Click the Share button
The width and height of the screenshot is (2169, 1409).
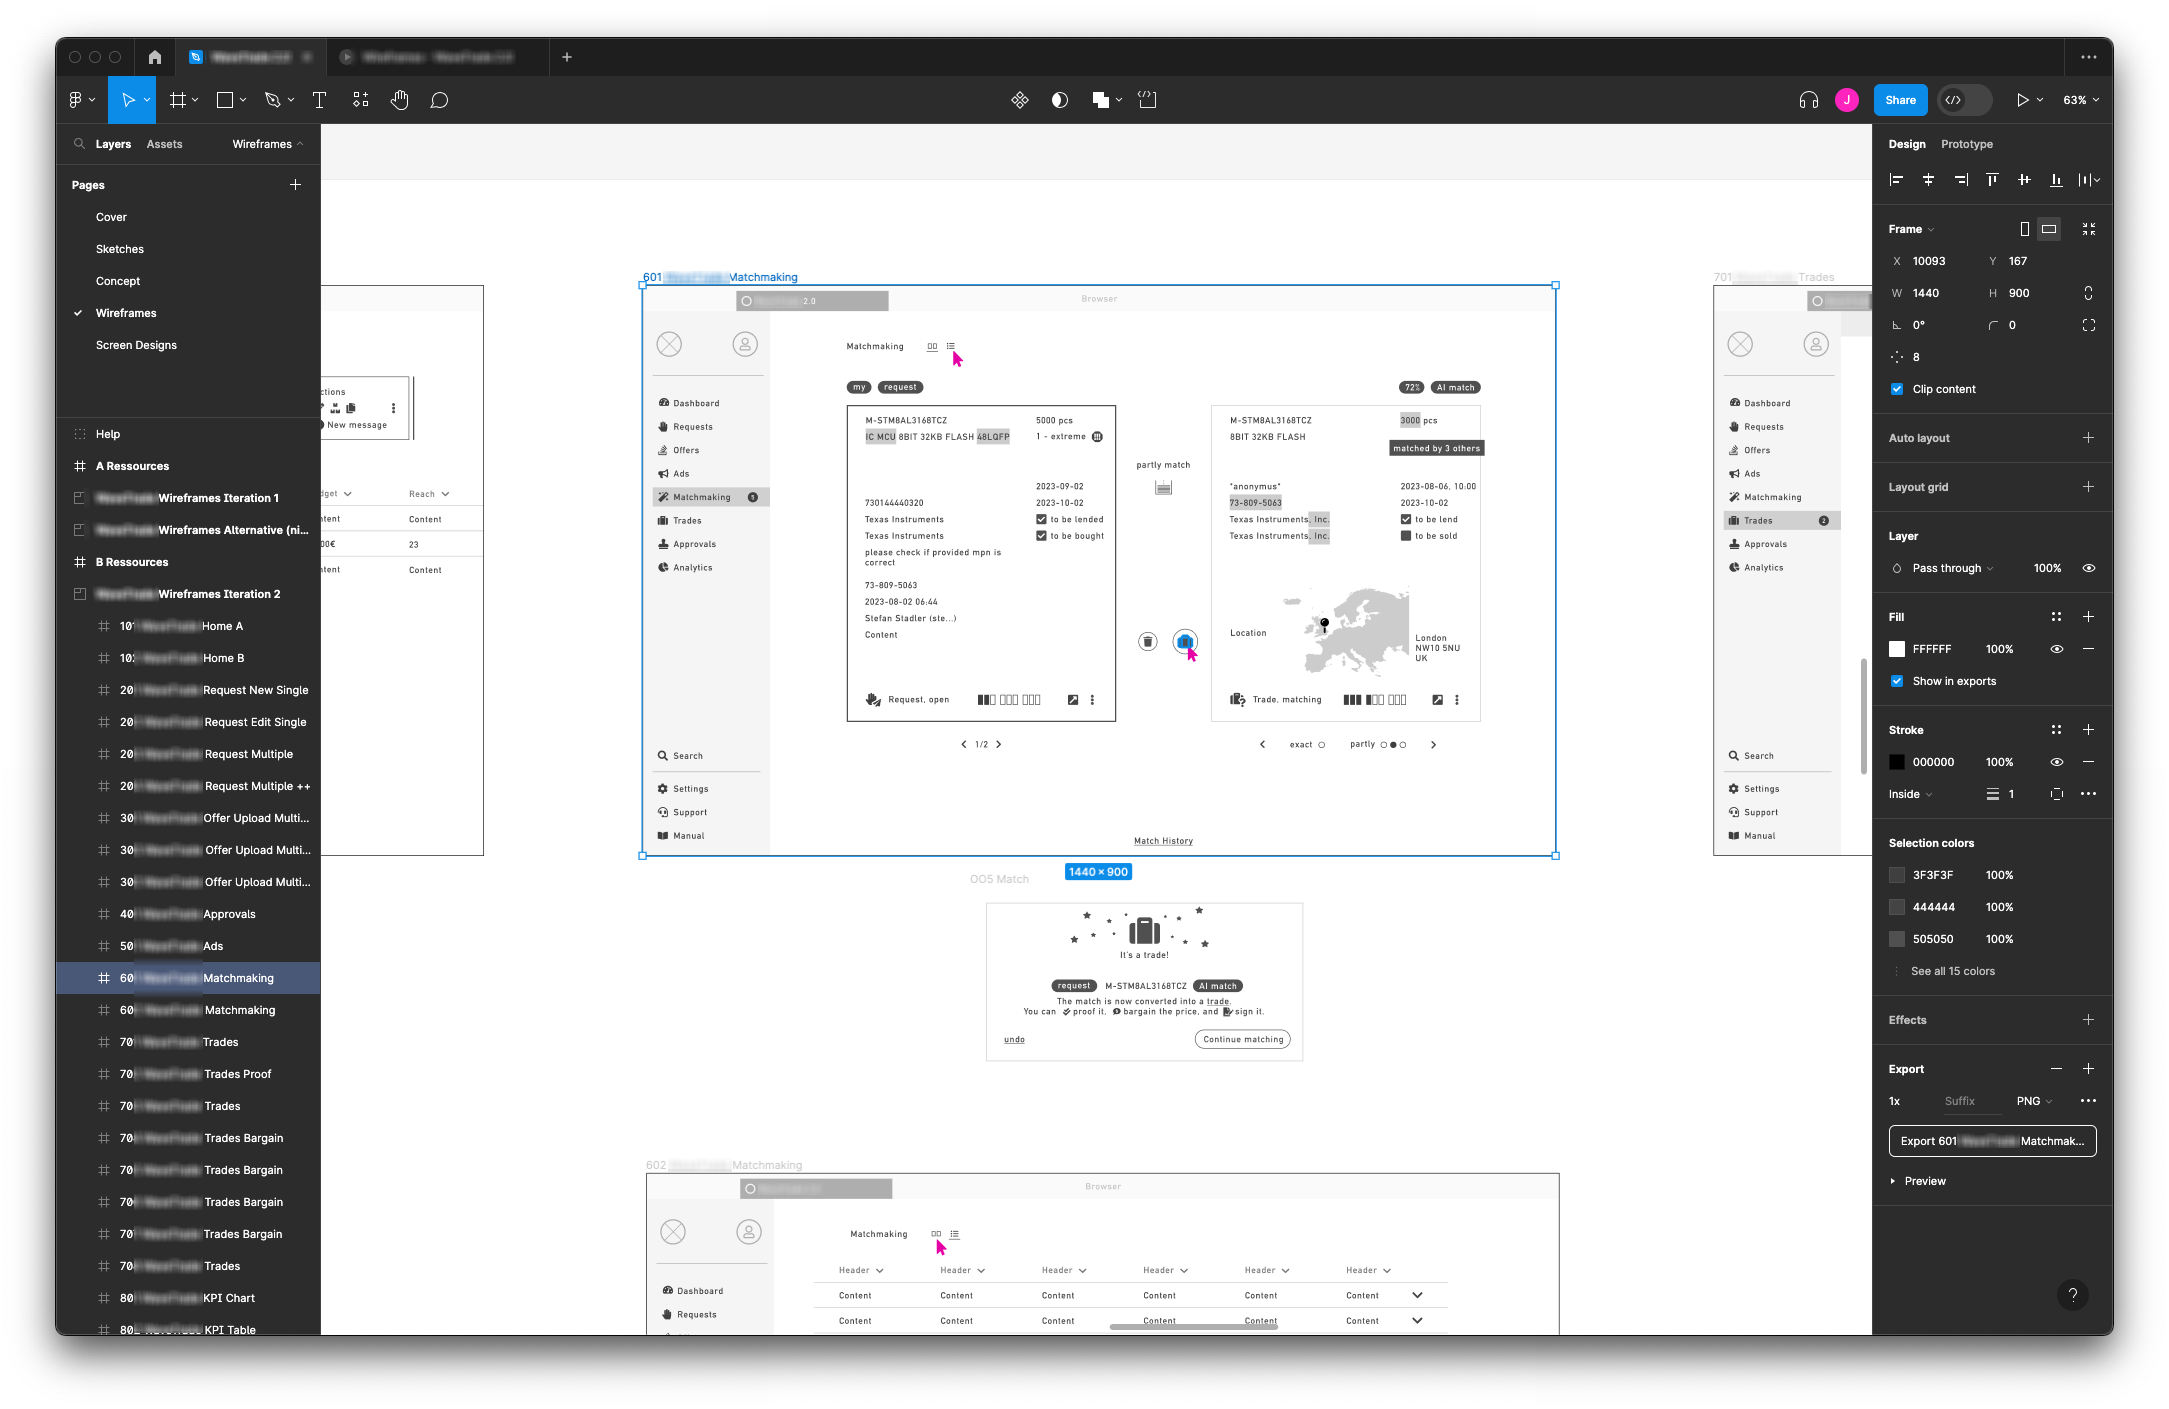tap(1900, 100)
